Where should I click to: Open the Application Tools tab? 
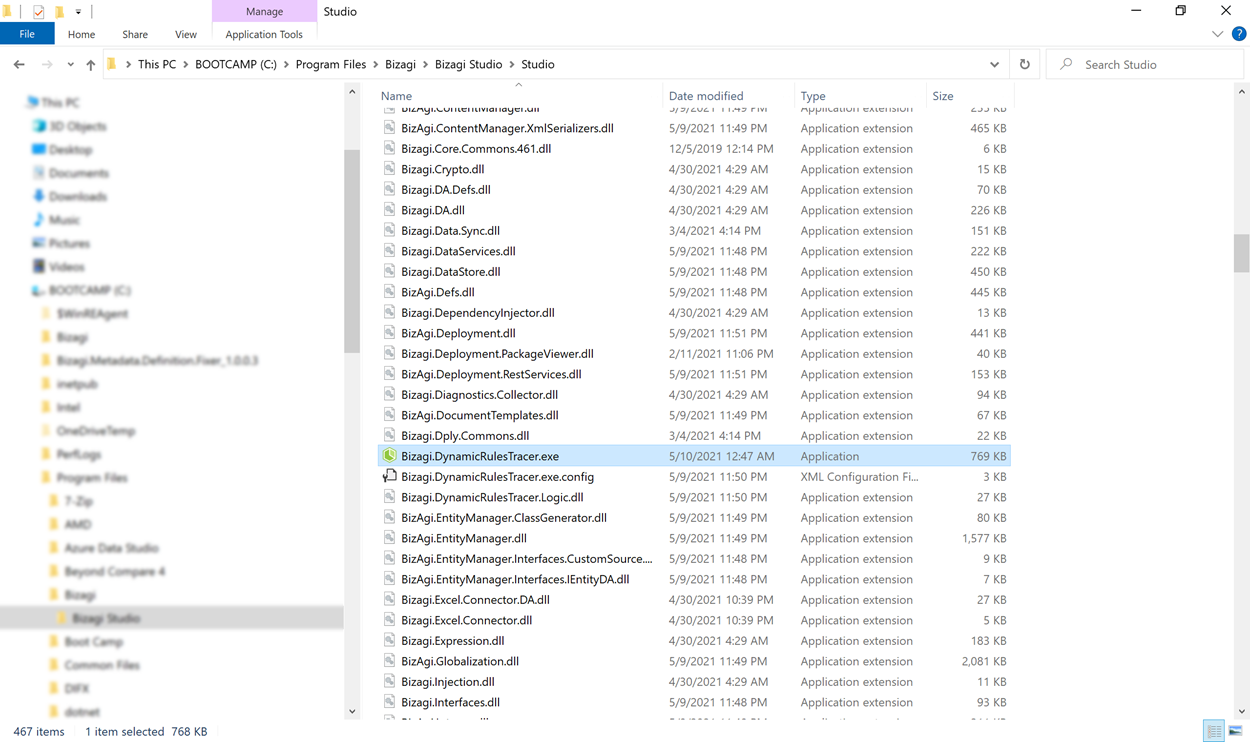tap(264, 34)
